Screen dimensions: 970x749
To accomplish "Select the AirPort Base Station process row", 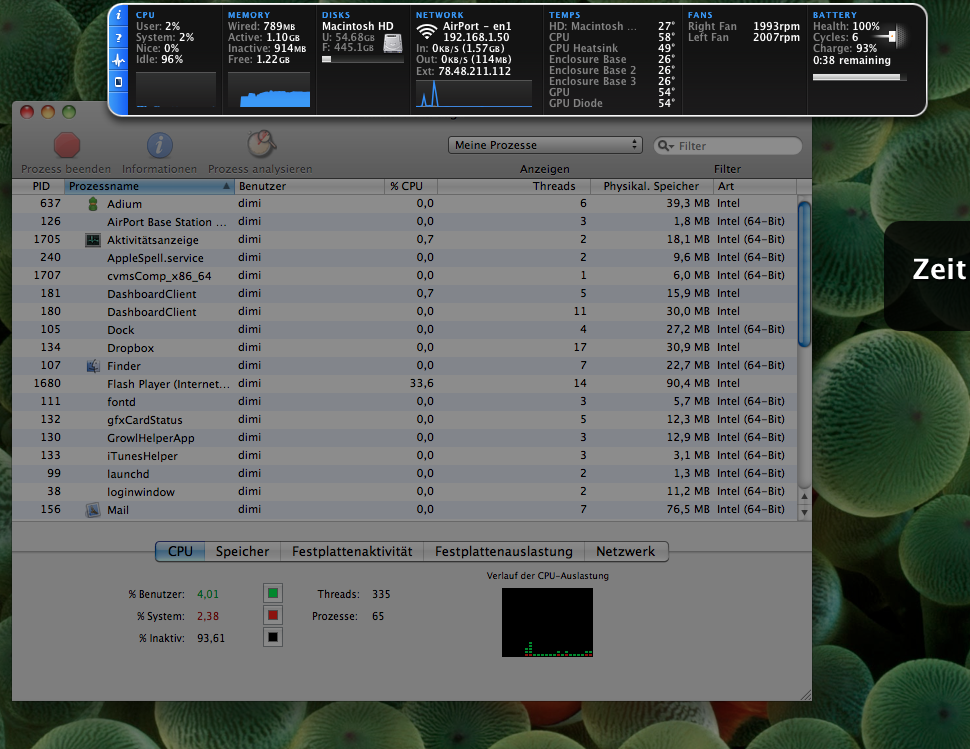I will tap(405, 221).
